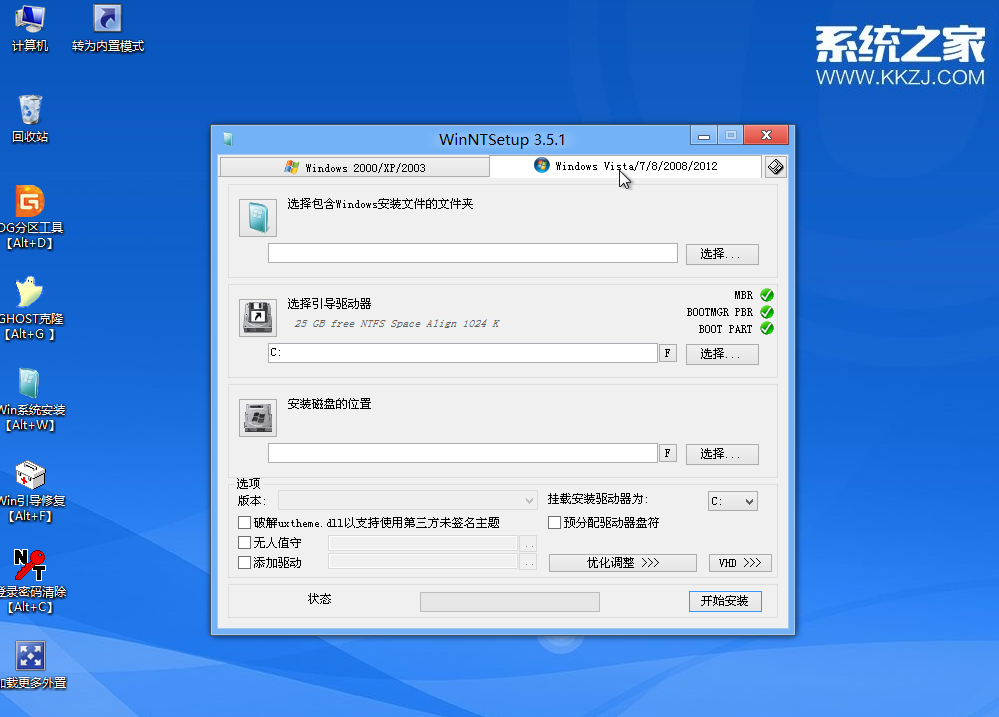This screenshot has height=717, width=999.
Task: Open the 回收站 recycle bin icon
Action: coord(30,110)
